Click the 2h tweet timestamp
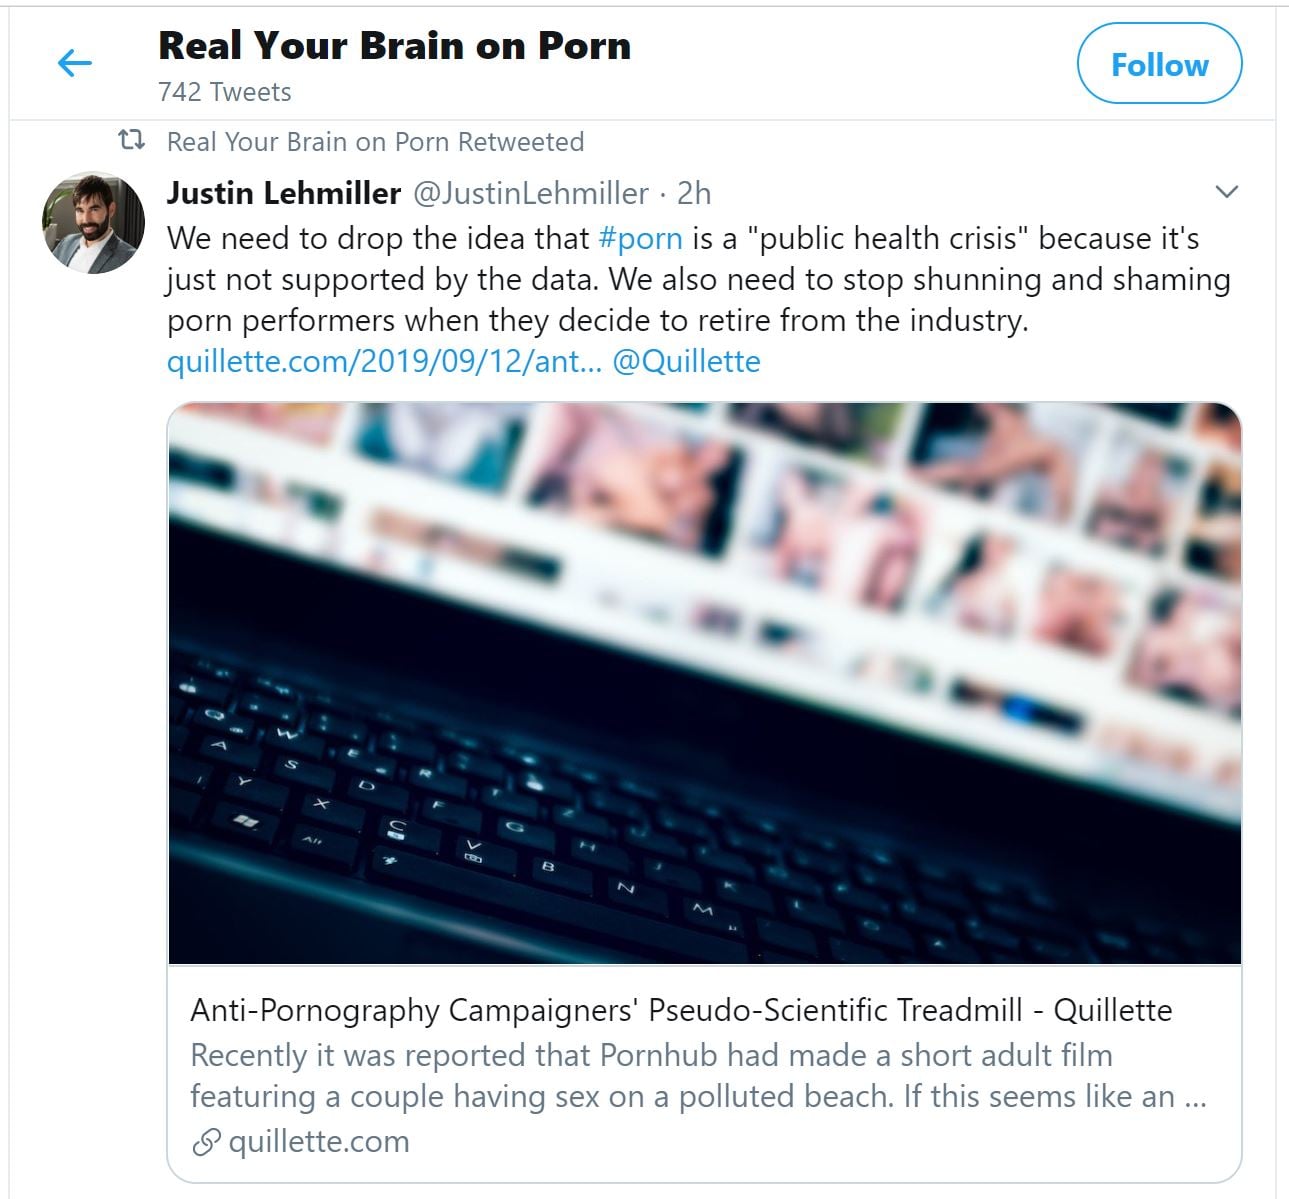 point(694,192)
